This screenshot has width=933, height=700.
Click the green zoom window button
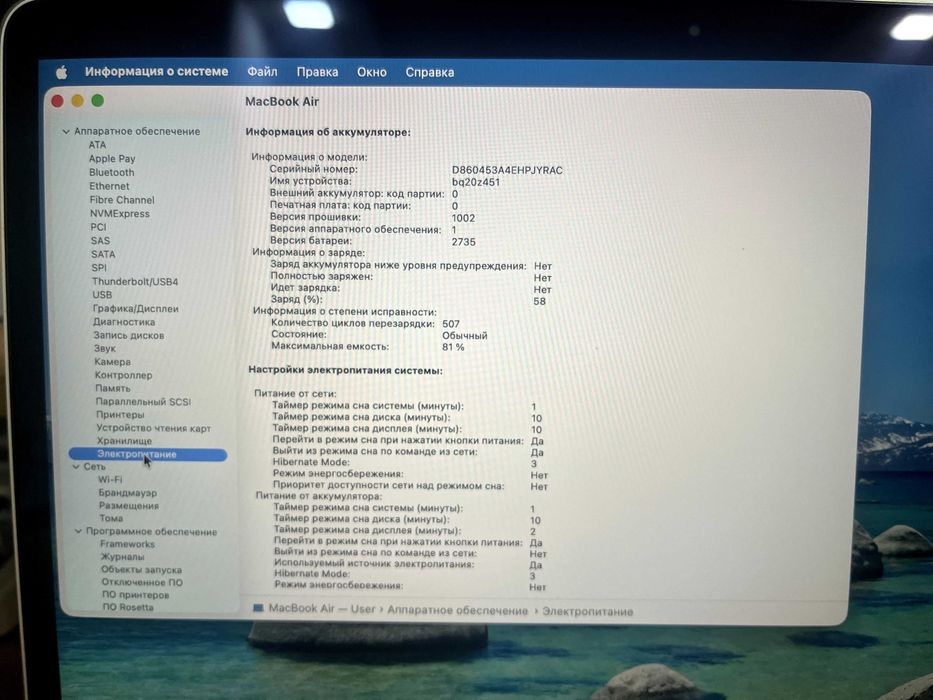(98, 101)
